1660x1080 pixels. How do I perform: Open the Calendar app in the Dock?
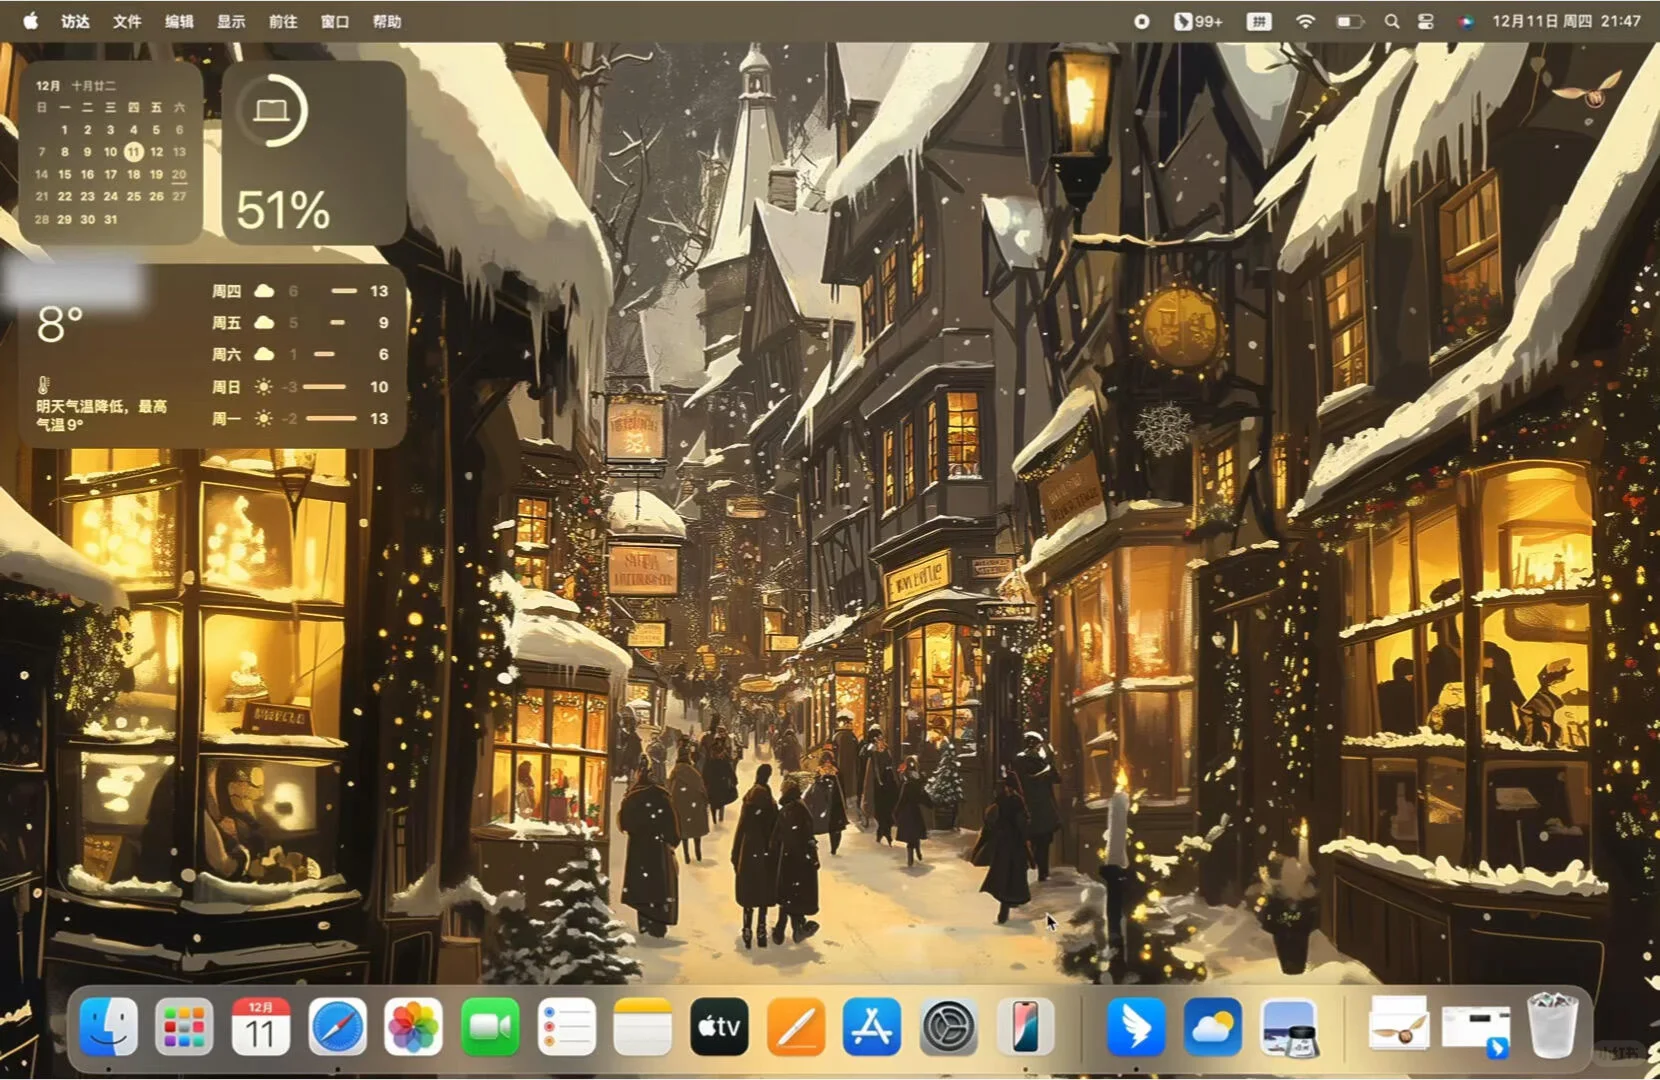260,1027
